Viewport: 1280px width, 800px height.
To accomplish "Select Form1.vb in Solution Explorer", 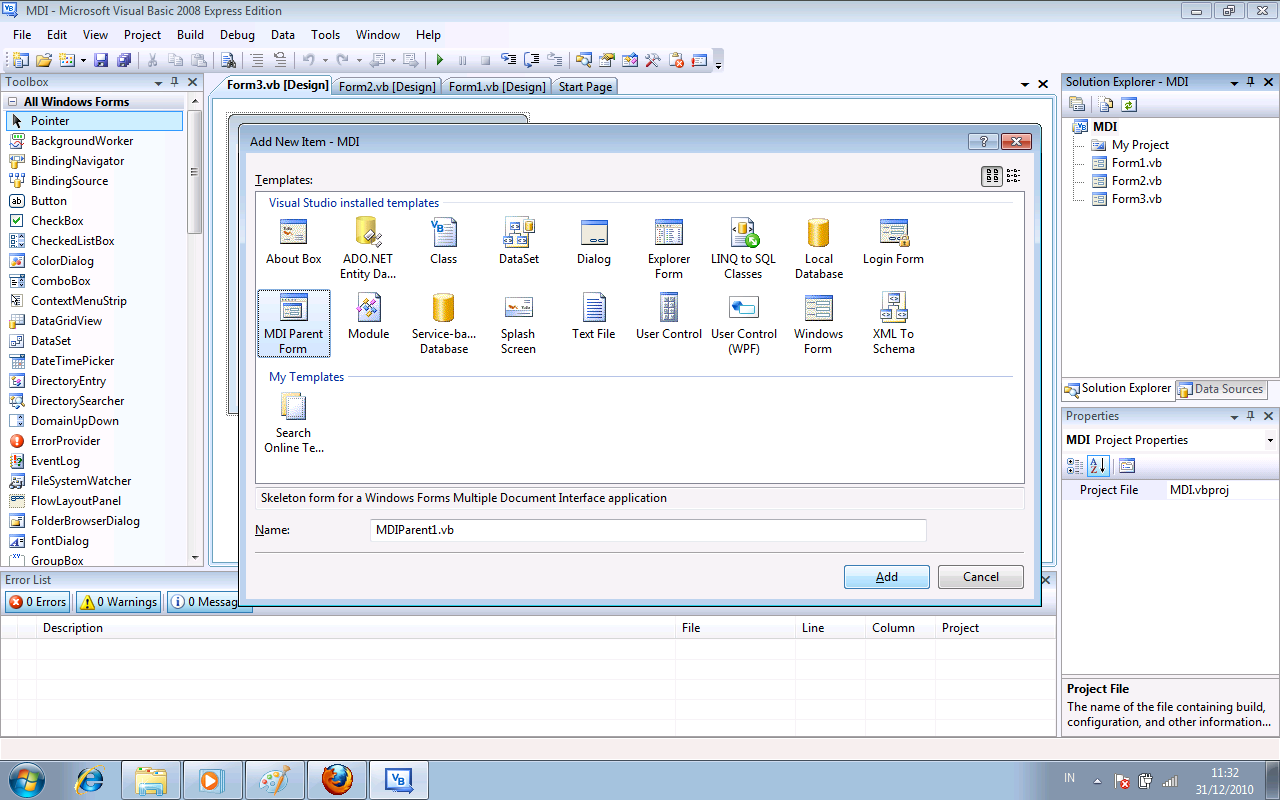I will click(x=1136, y=163).
